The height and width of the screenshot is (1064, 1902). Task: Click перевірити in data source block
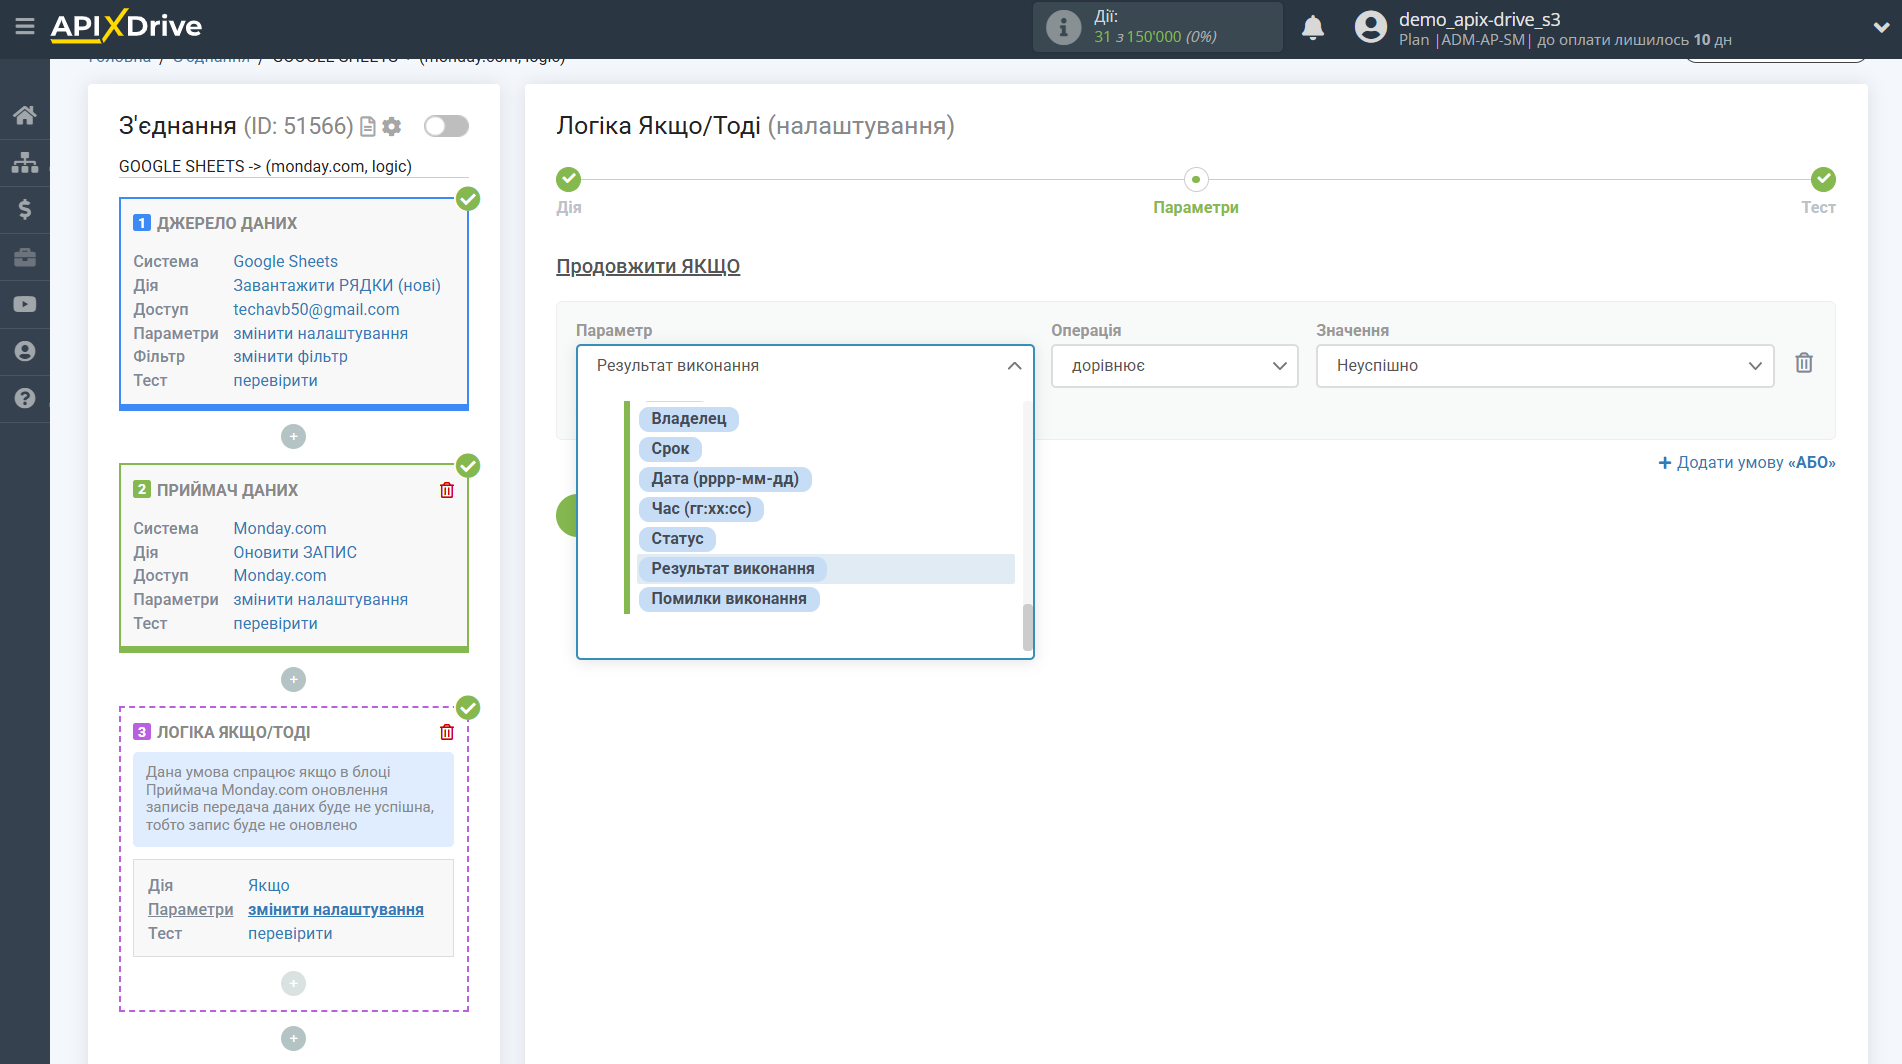point(275,380)
